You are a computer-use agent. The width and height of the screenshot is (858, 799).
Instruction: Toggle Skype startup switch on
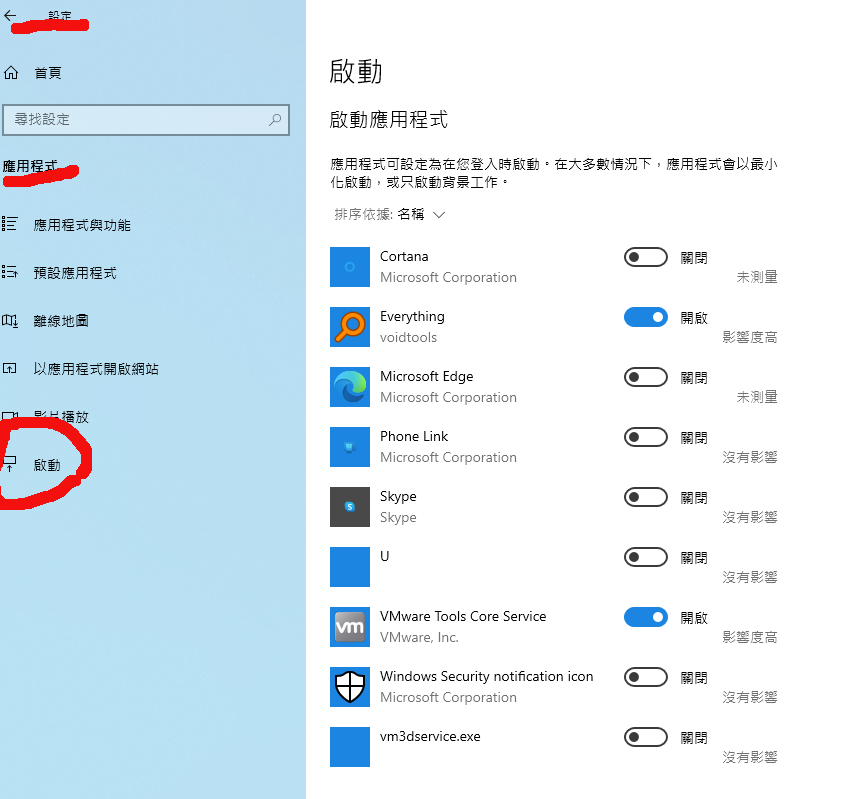tap(645, 498)
